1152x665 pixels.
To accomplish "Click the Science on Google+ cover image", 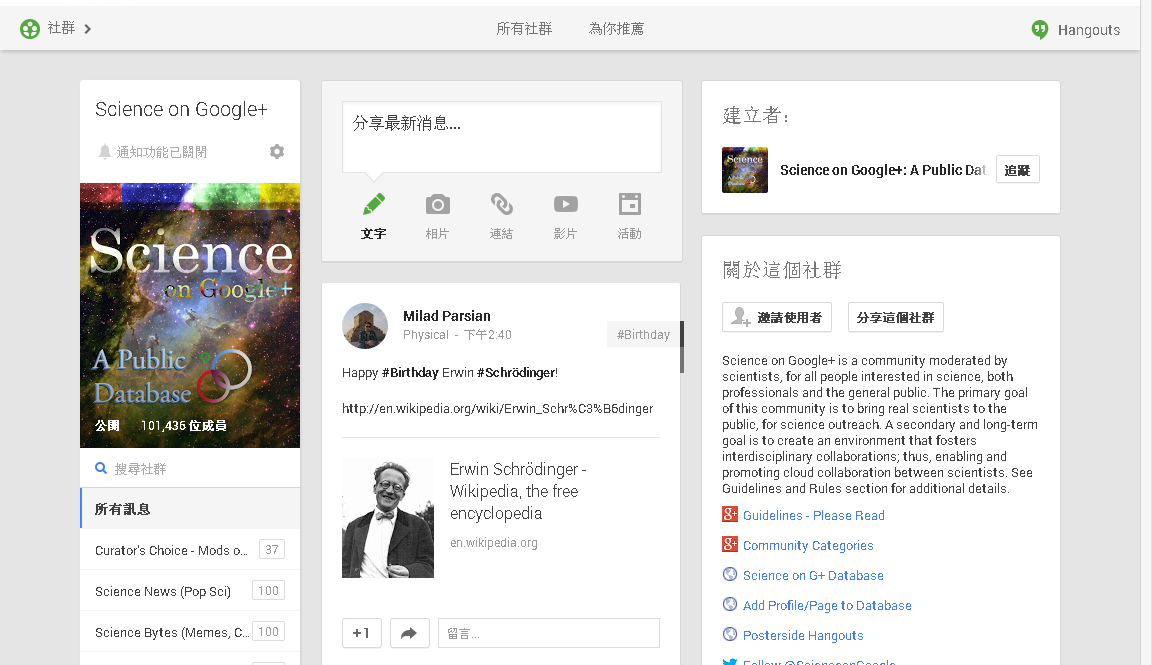I will point(190,315).
